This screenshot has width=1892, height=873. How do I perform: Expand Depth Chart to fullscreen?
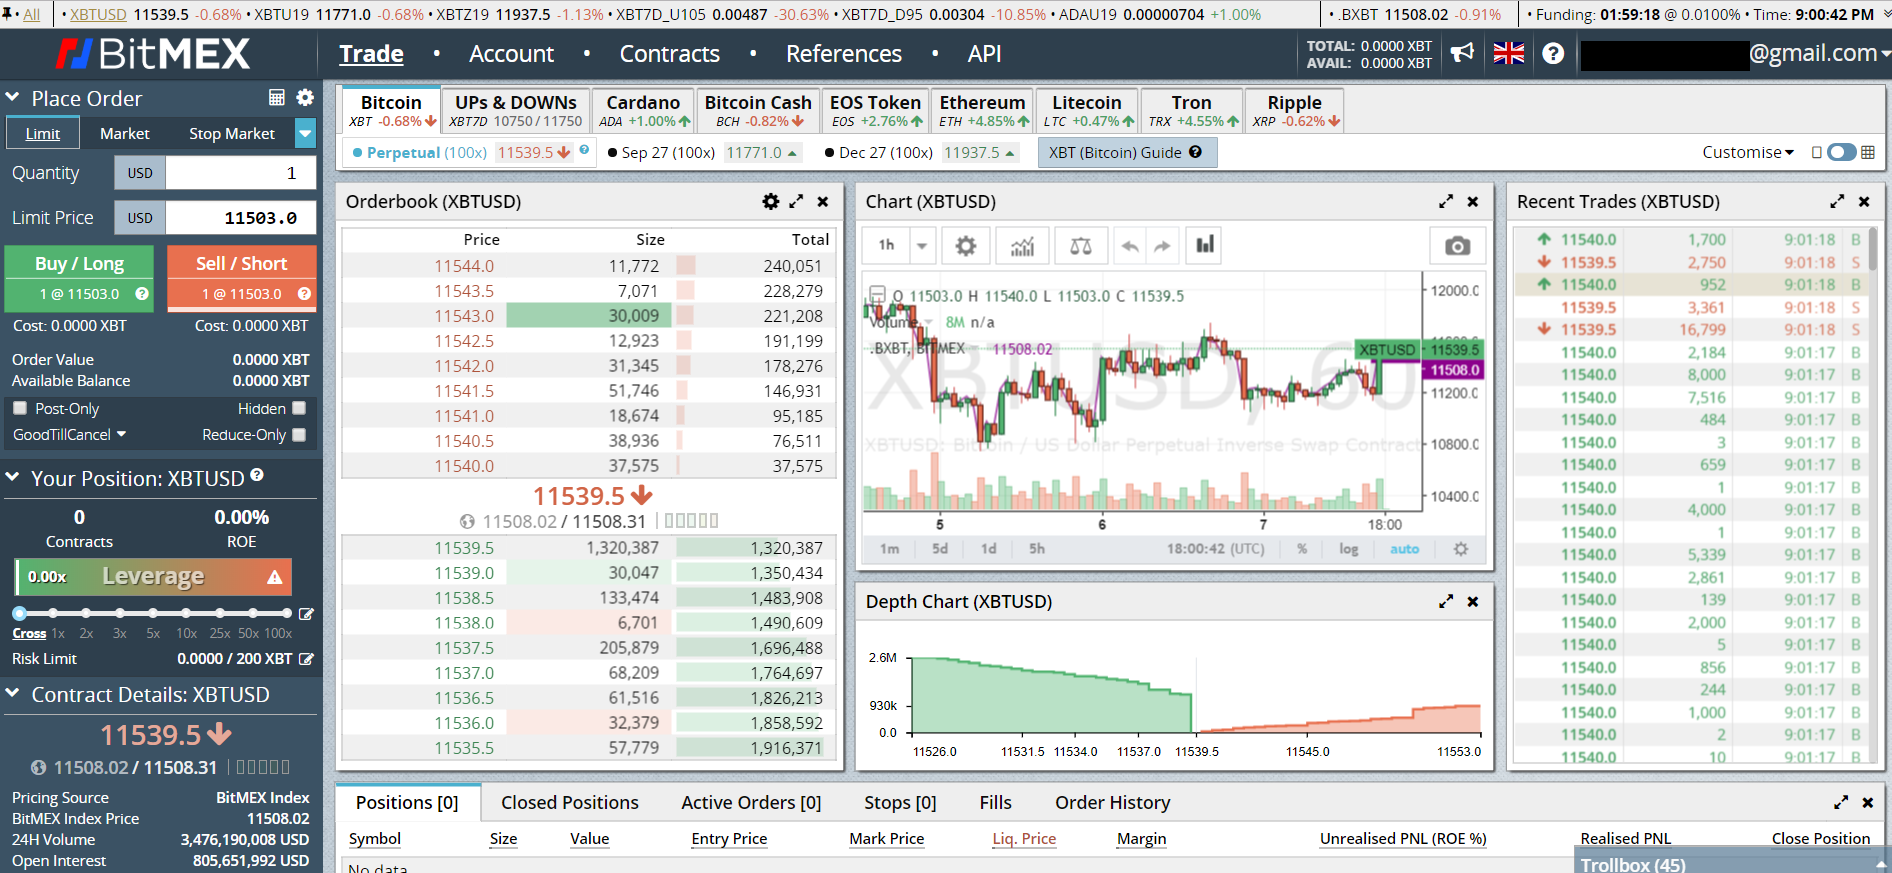click(1446, 601)
